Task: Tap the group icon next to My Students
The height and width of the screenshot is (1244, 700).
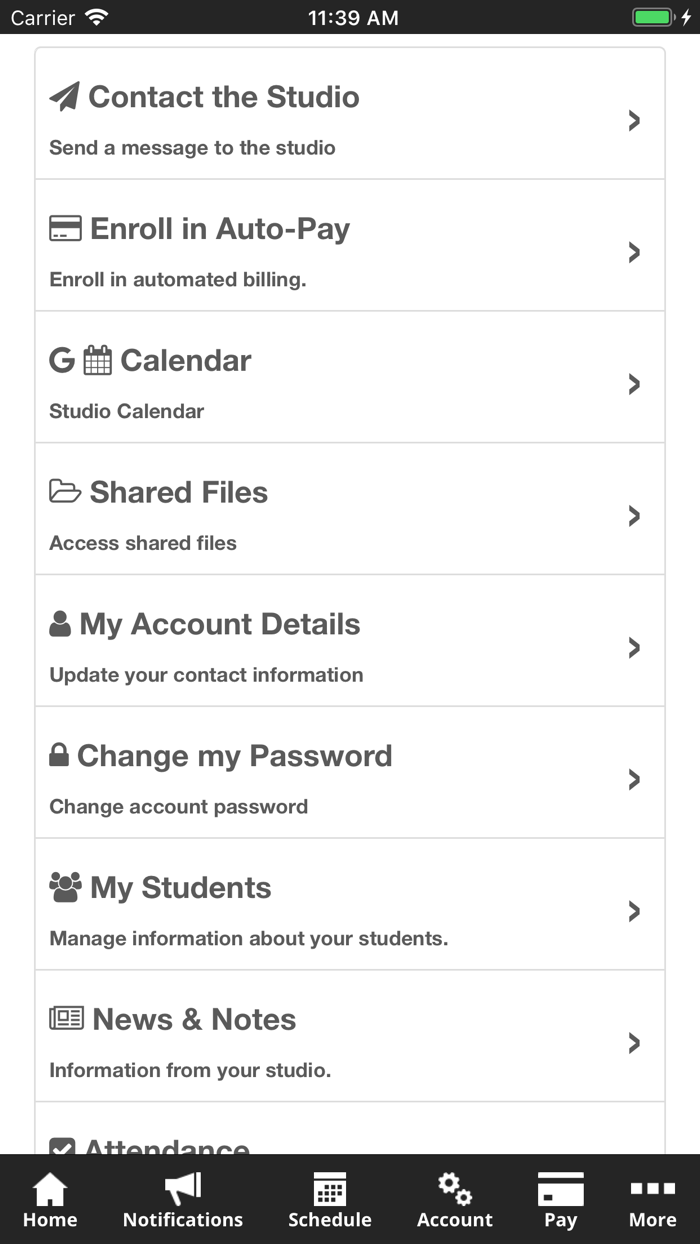Action: coord(65,887)
